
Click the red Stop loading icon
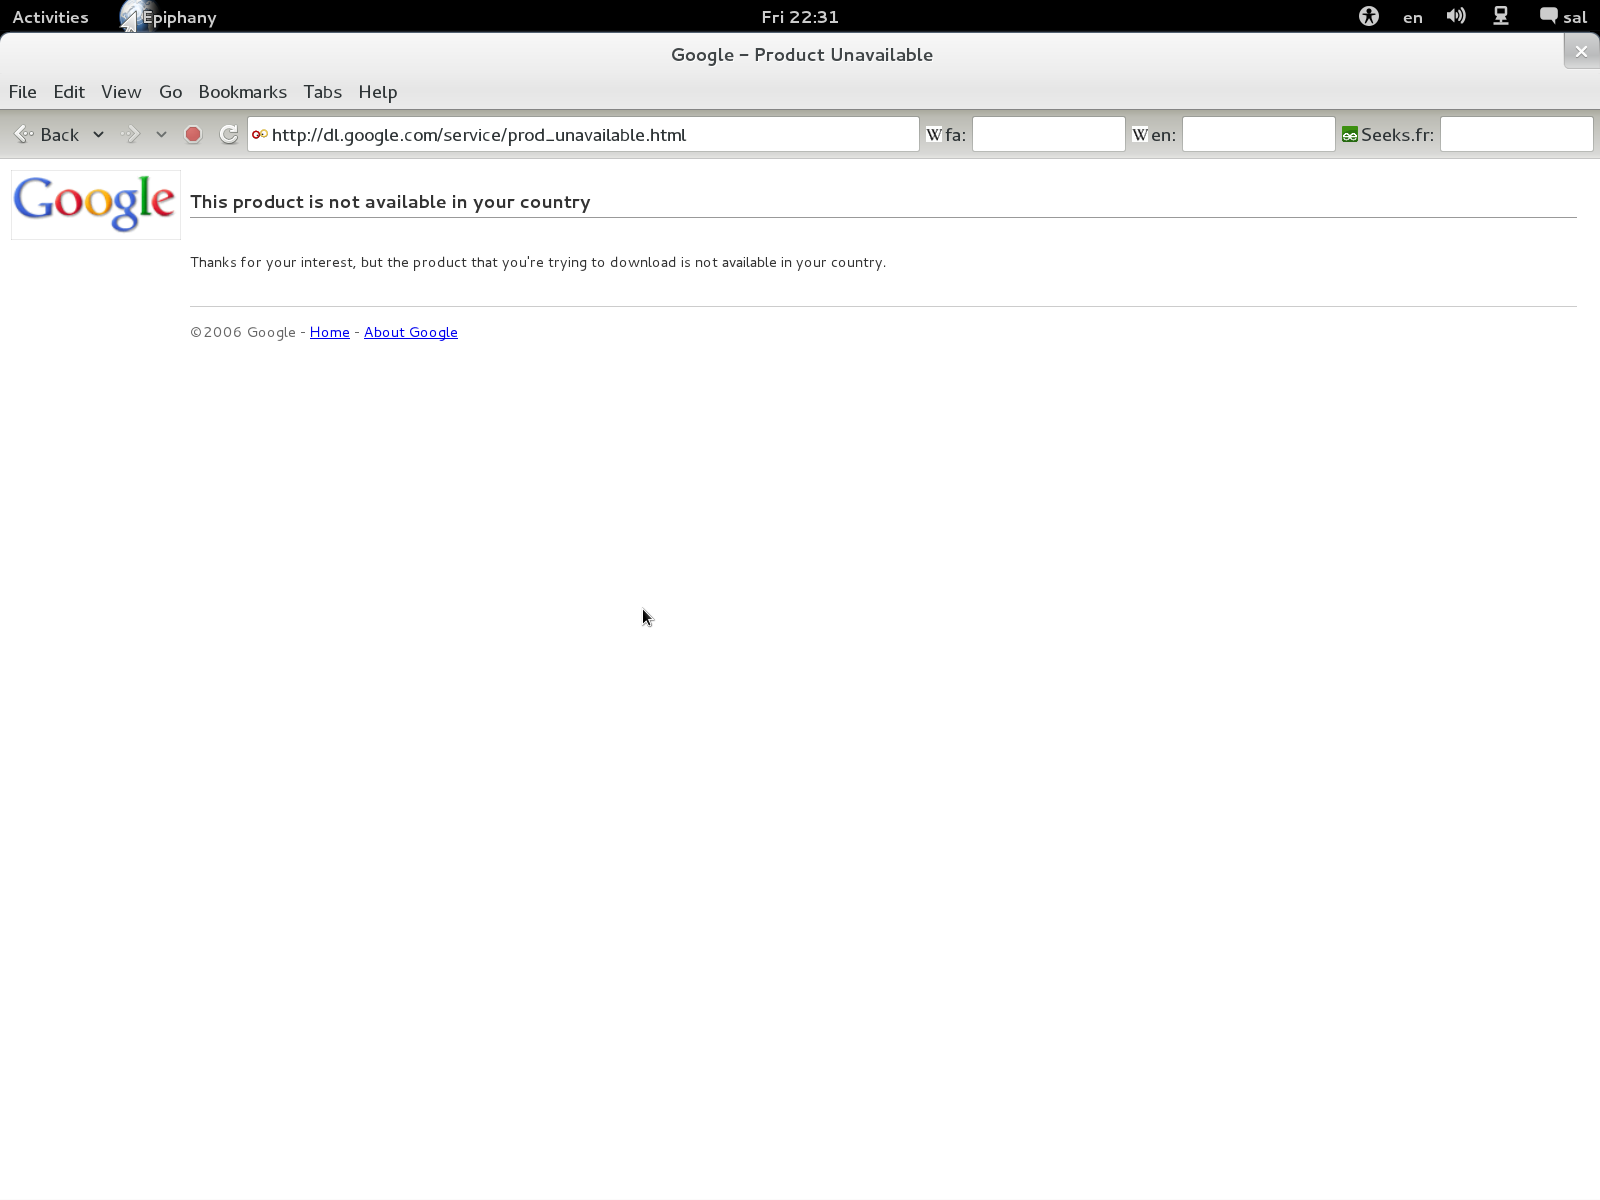193,134
